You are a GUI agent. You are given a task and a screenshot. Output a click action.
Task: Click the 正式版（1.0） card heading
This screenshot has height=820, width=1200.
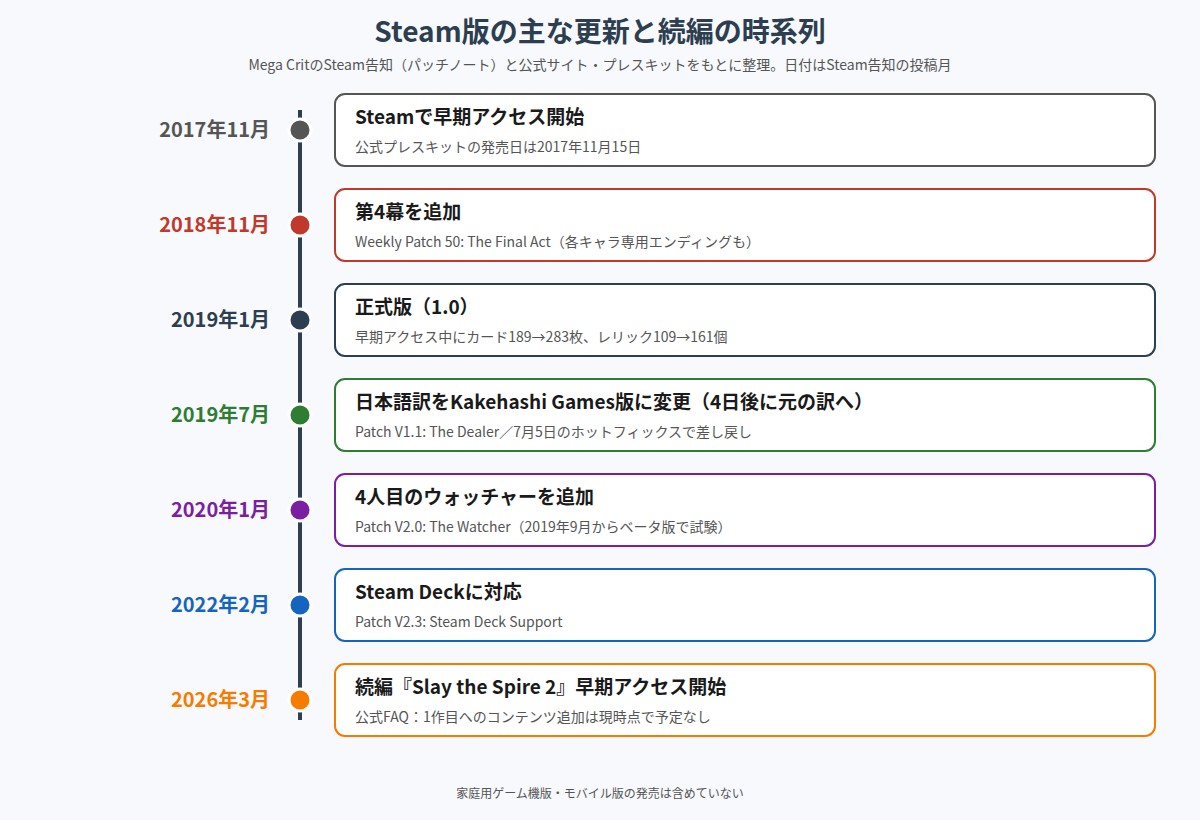point(412,307)
